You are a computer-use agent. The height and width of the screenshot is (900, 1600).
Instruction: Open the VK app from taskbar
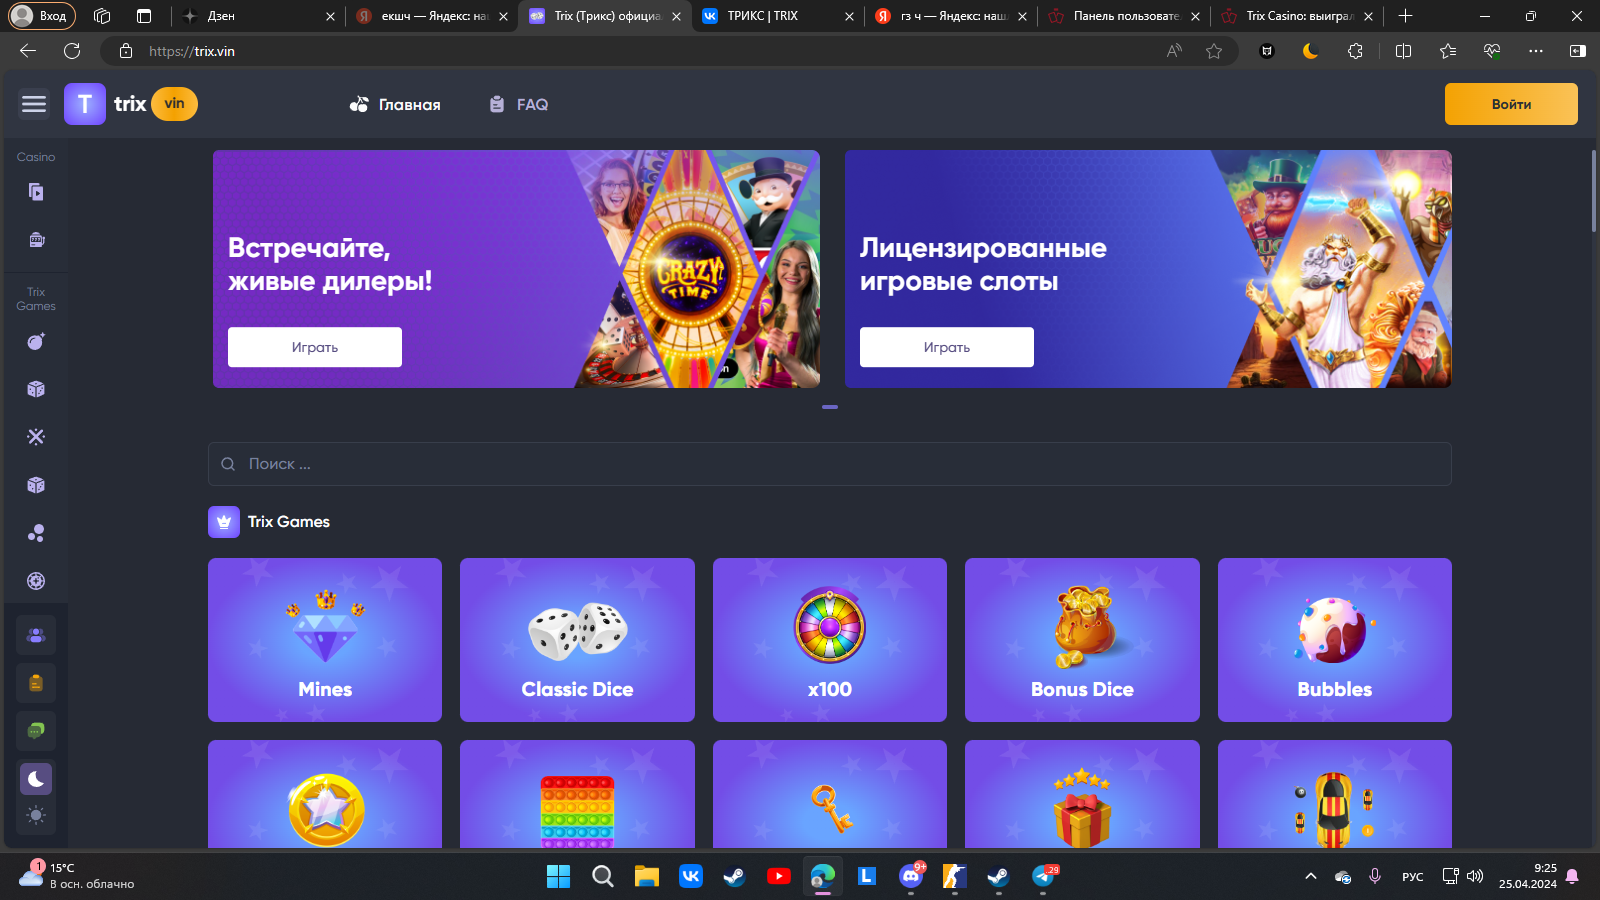click(691, 876)
